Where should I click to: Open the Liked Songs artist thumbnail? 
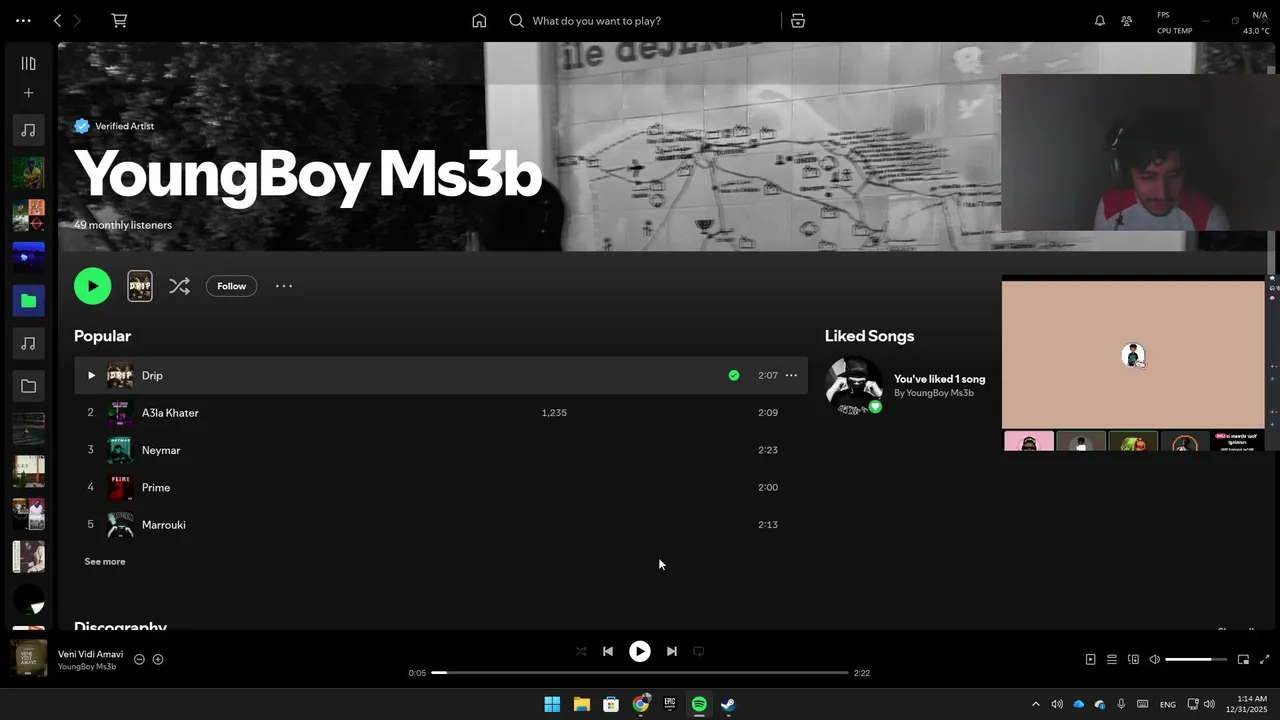click(854, 385)
